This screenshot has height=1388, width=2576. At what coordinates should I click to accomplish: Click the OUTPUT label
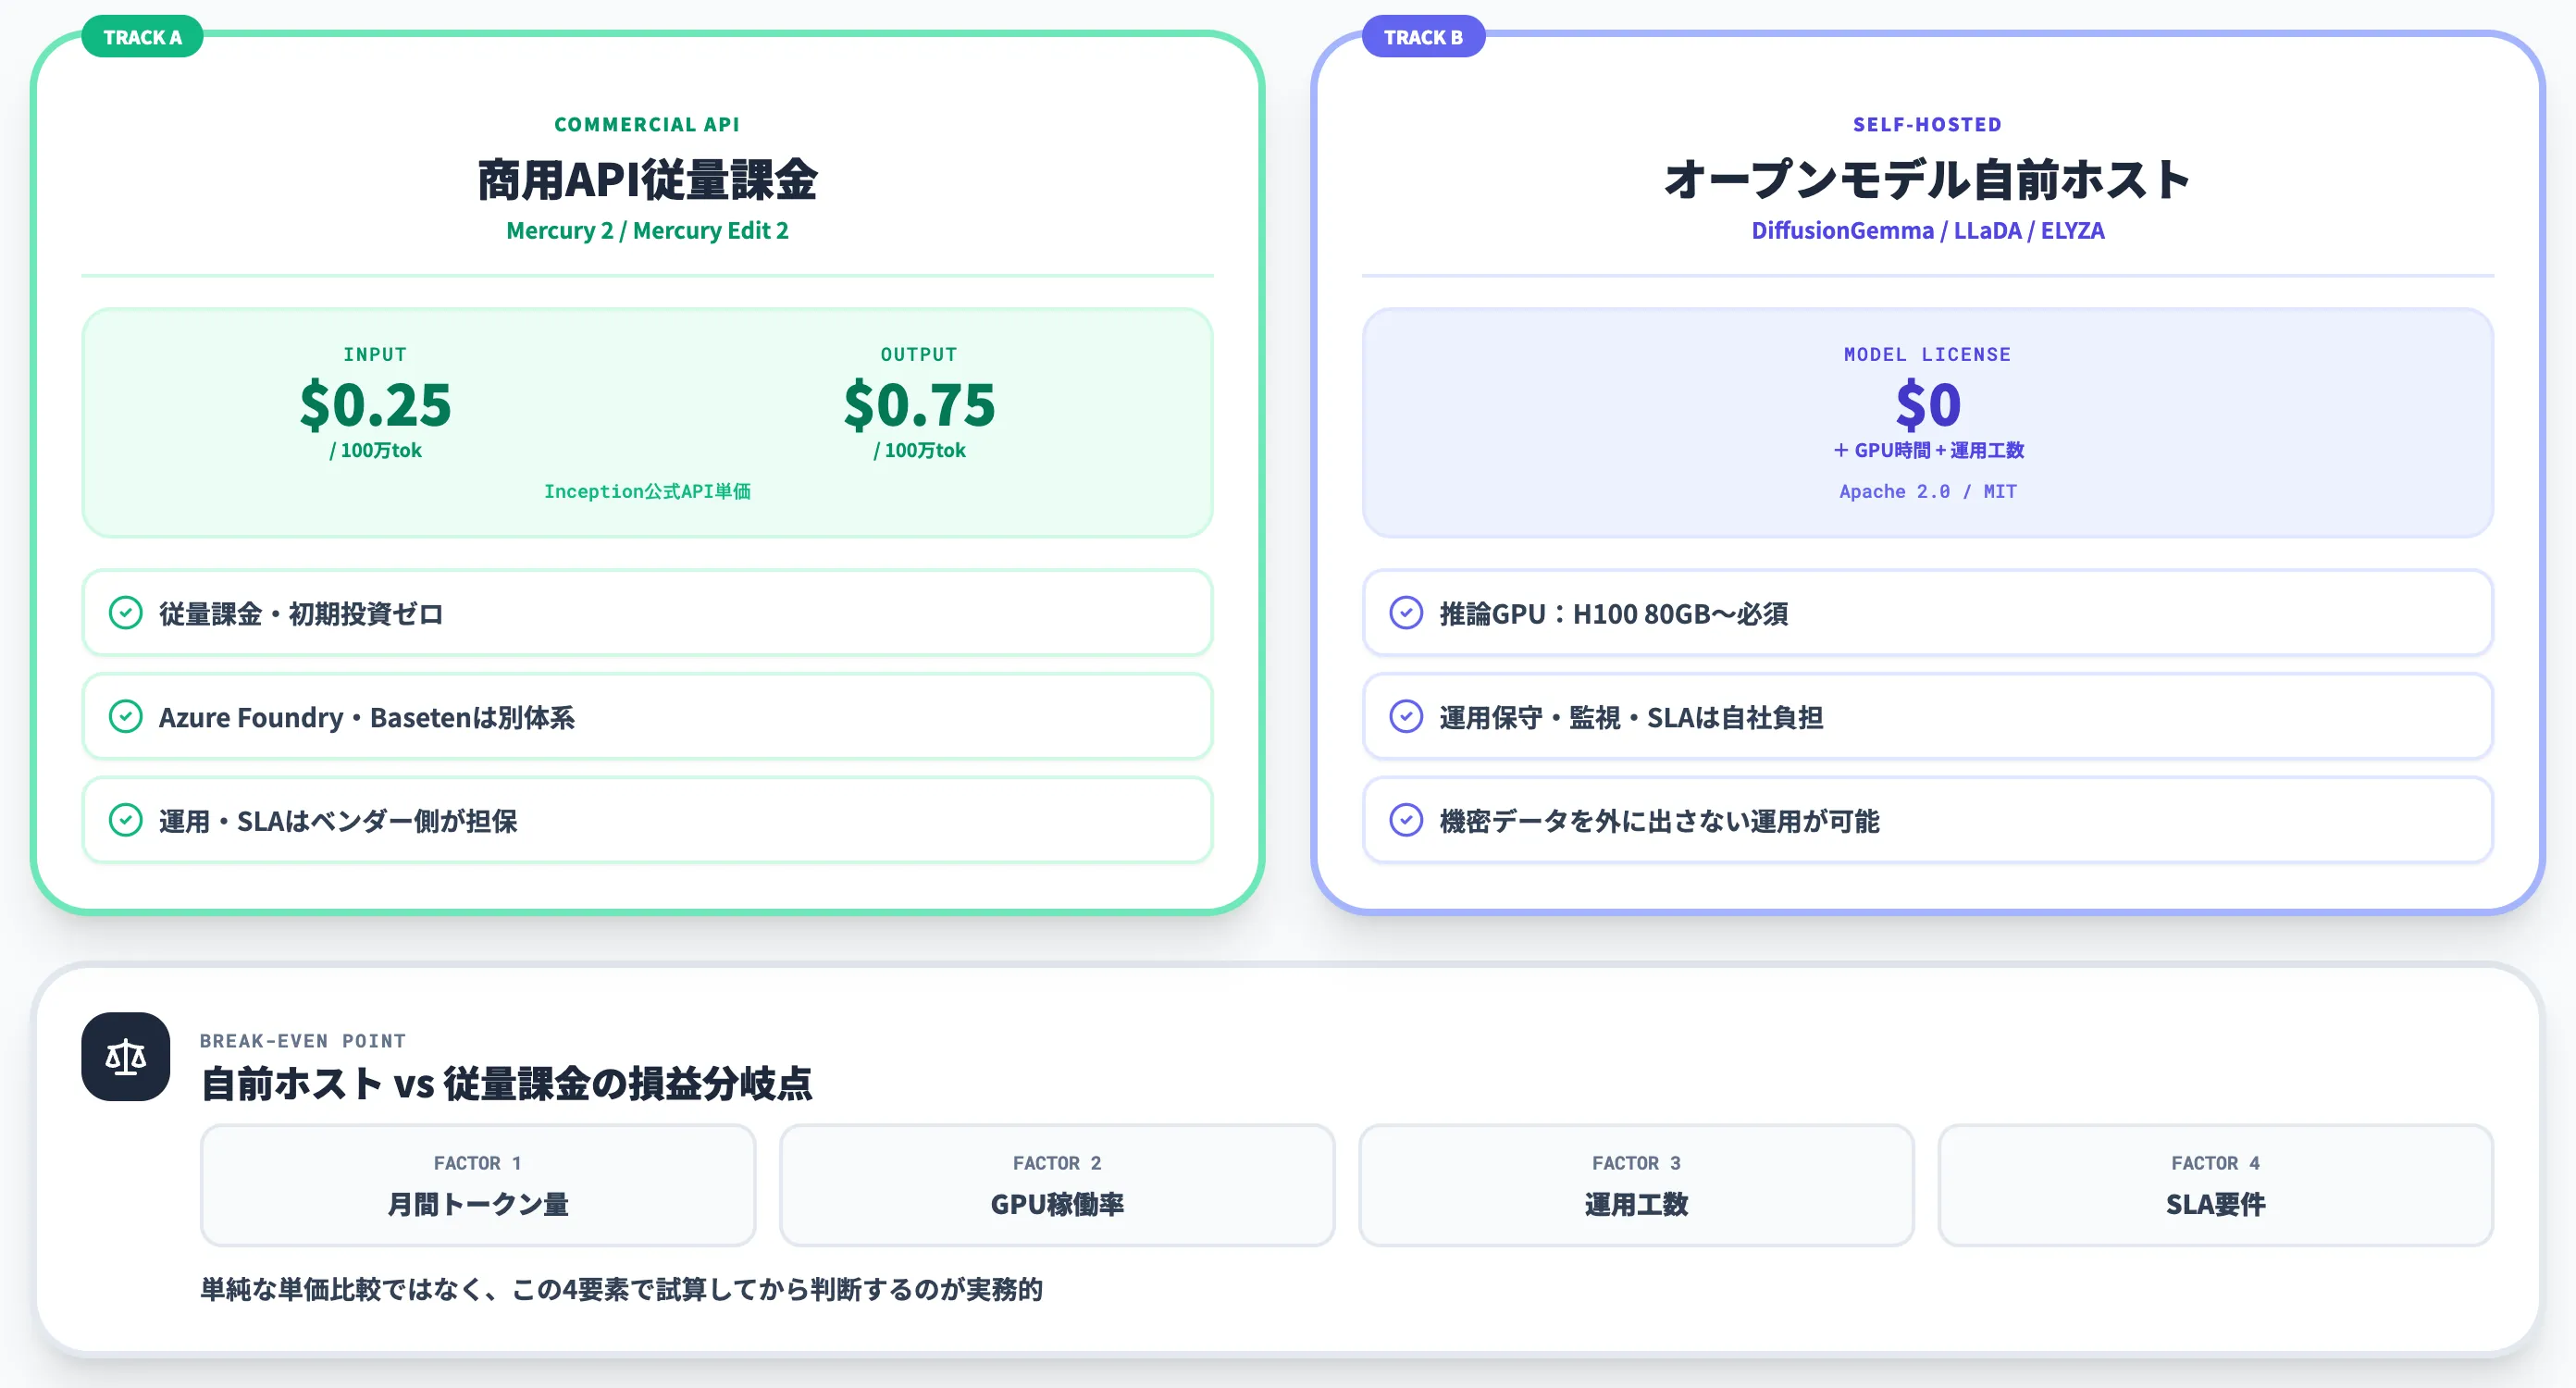[919, 354]
